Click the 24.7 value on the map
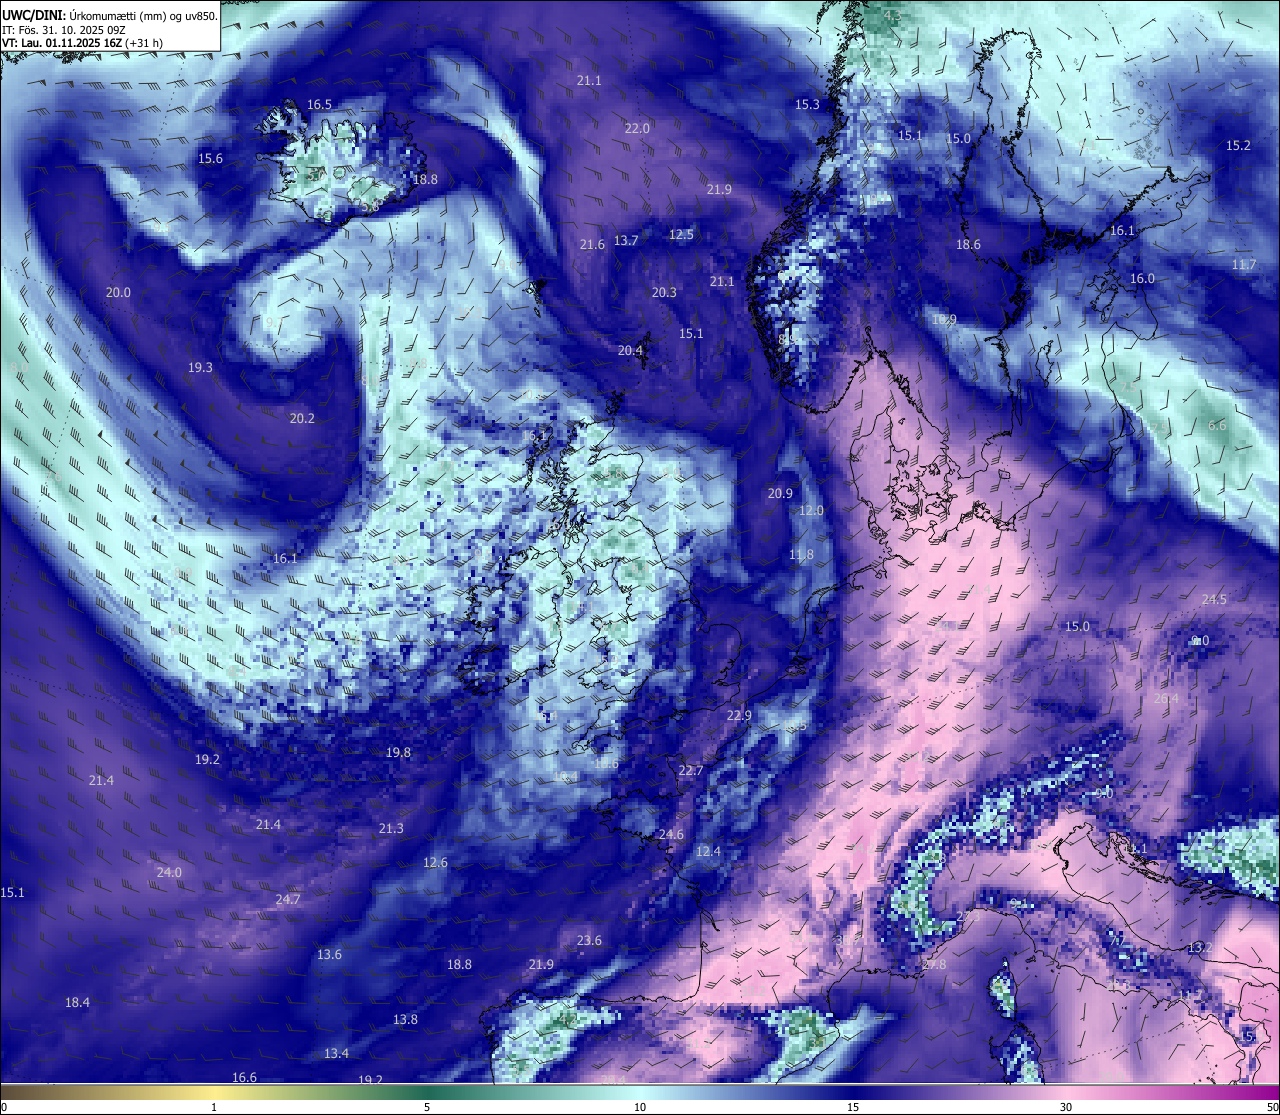This screenshot has height=1115, width=1280. click(287, 900)
